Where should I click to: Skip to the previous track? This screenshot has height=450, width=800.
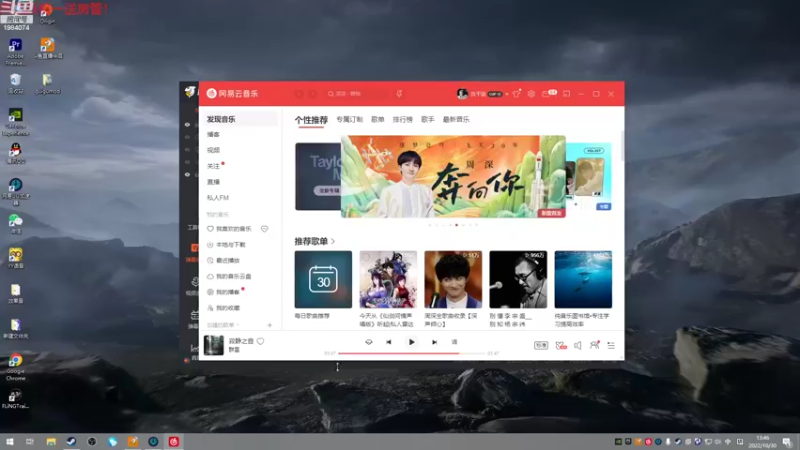pyautogui.click(x=389, y=342)
